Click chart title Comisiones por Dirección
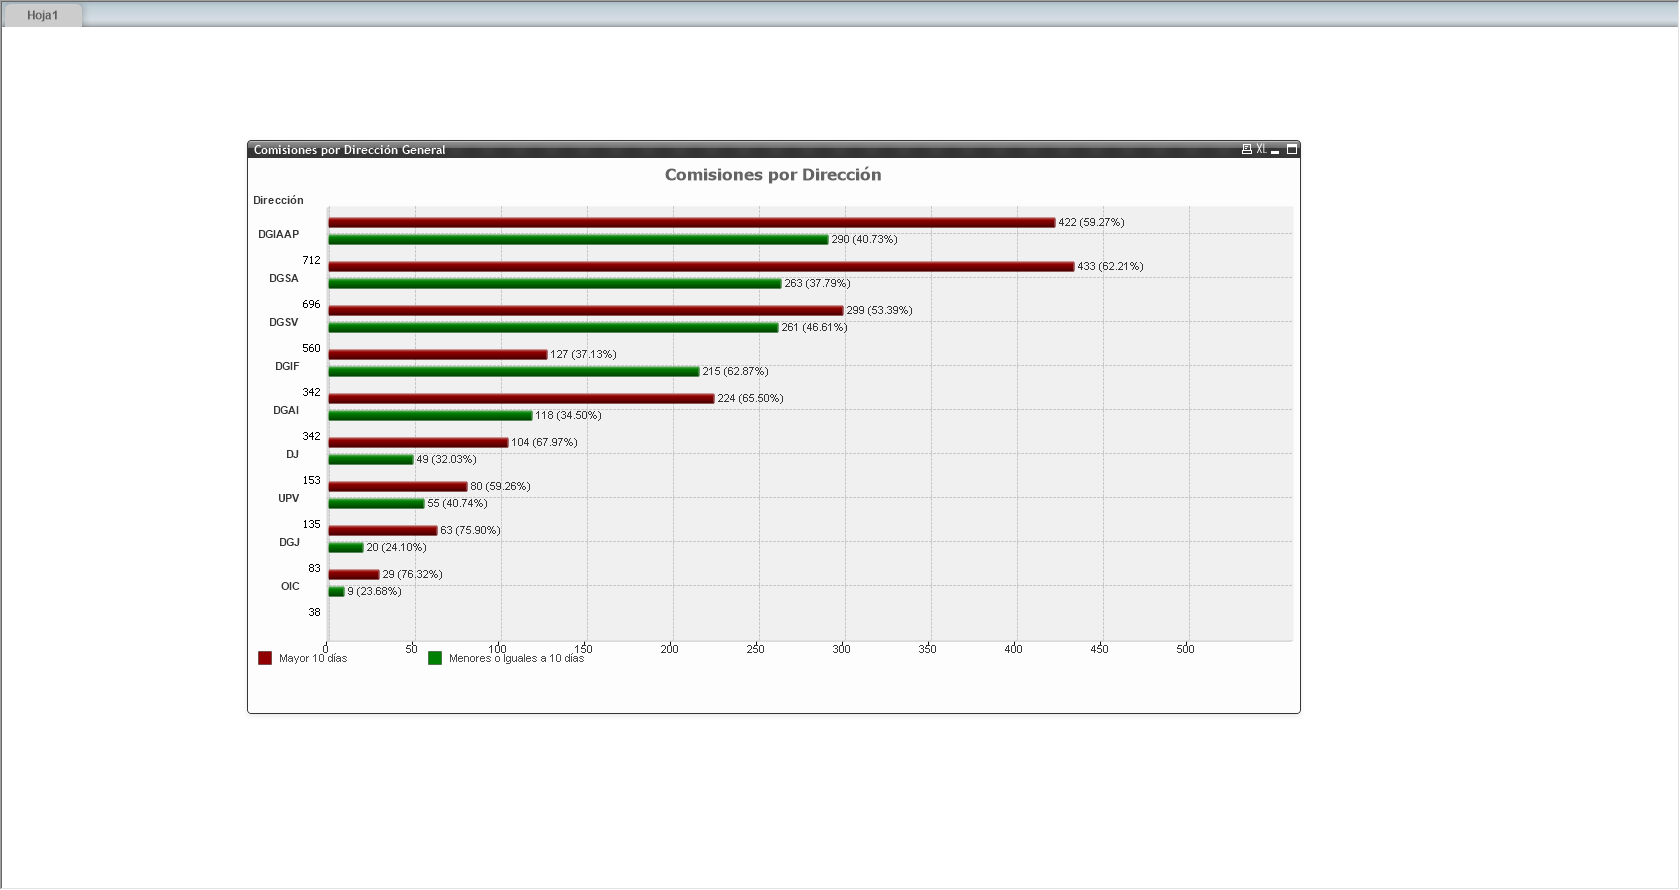 (x=773, y=175)
